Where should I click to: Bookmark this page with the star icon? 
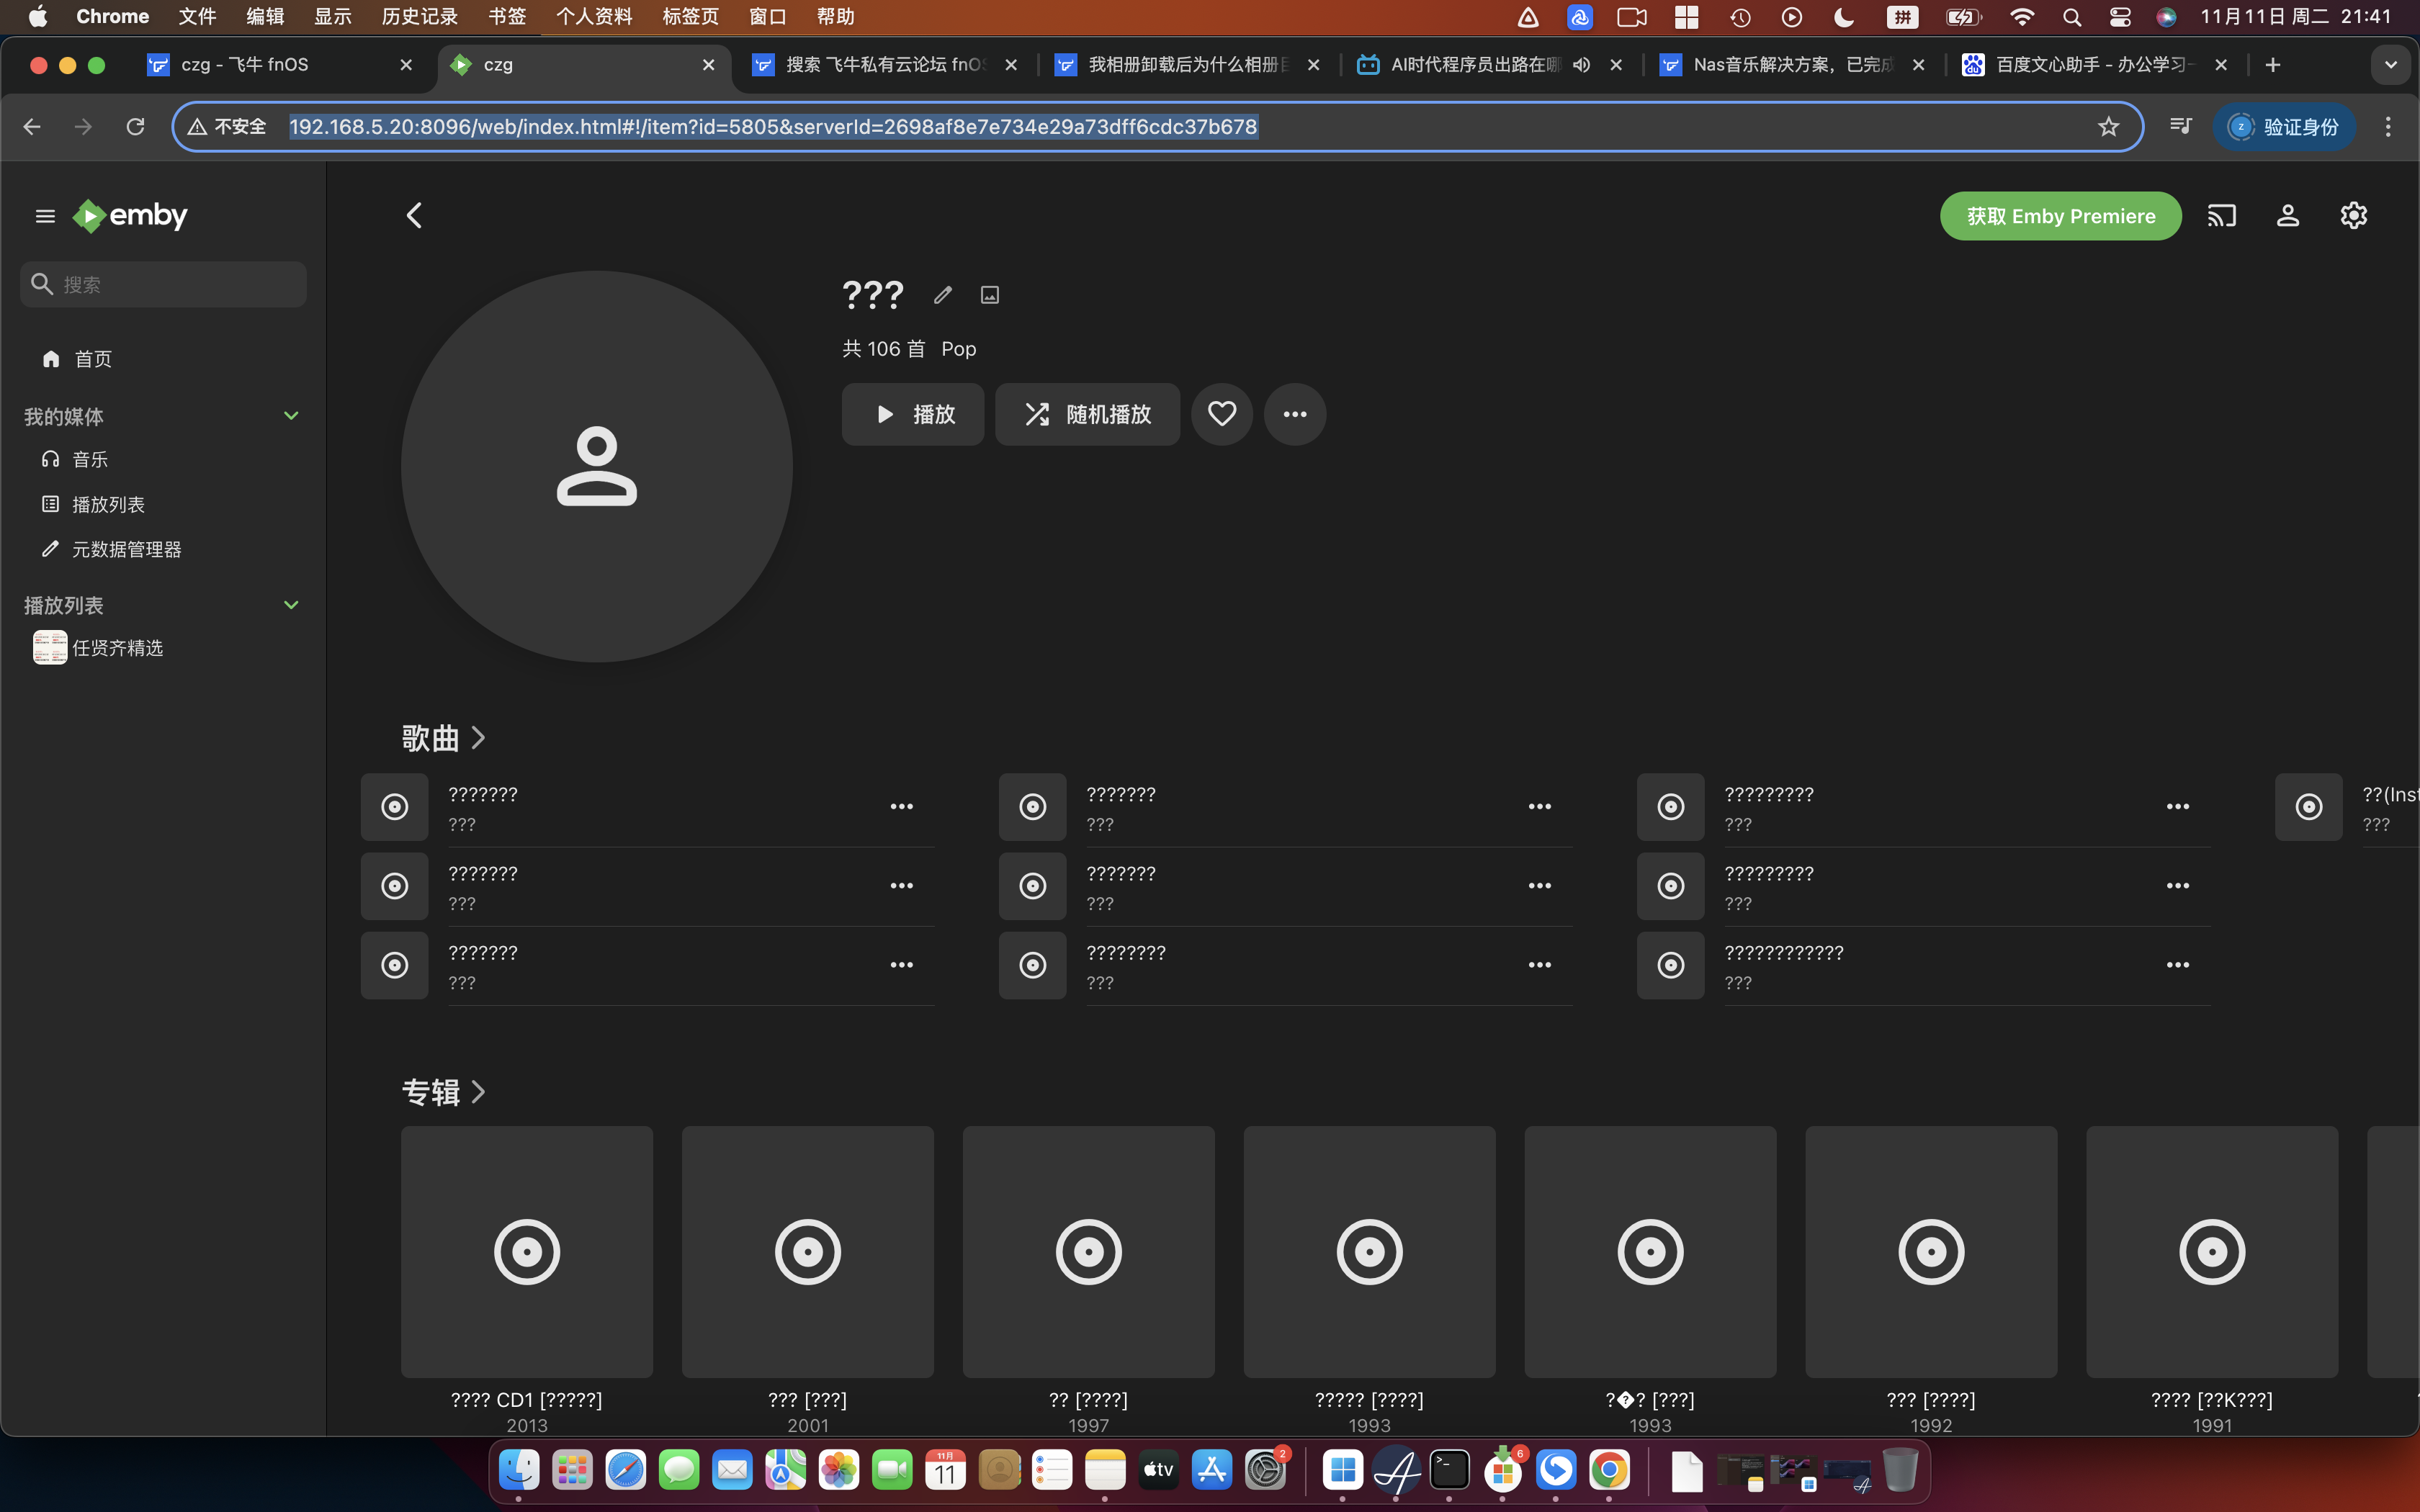(2108, 127)
